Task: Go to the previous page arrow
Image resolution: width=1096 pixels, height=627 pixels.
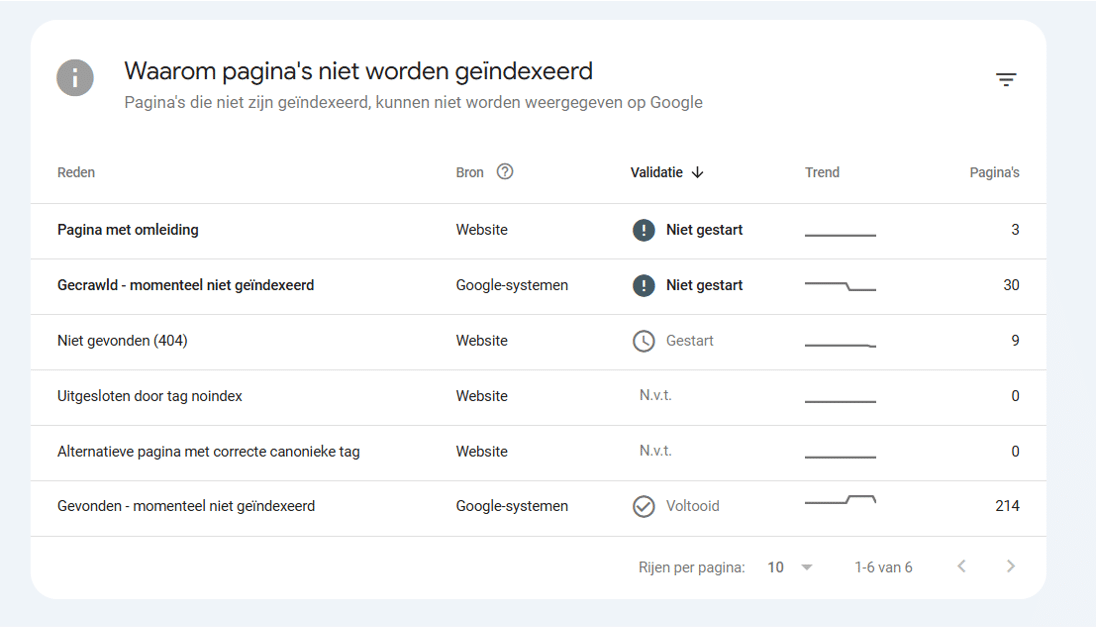Action: pos(962,566)
